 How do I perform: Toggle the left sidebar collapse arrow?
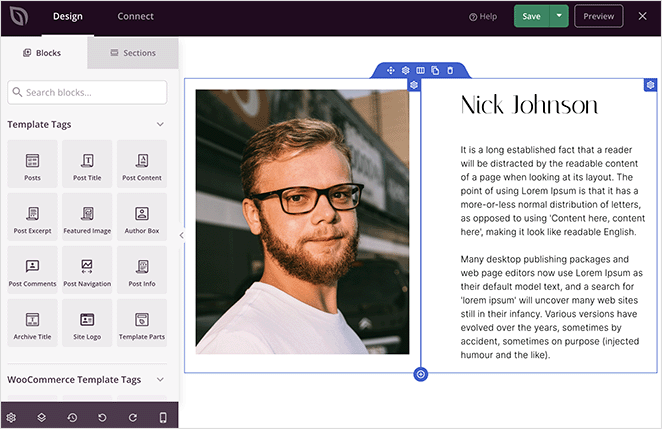point(181,235)
